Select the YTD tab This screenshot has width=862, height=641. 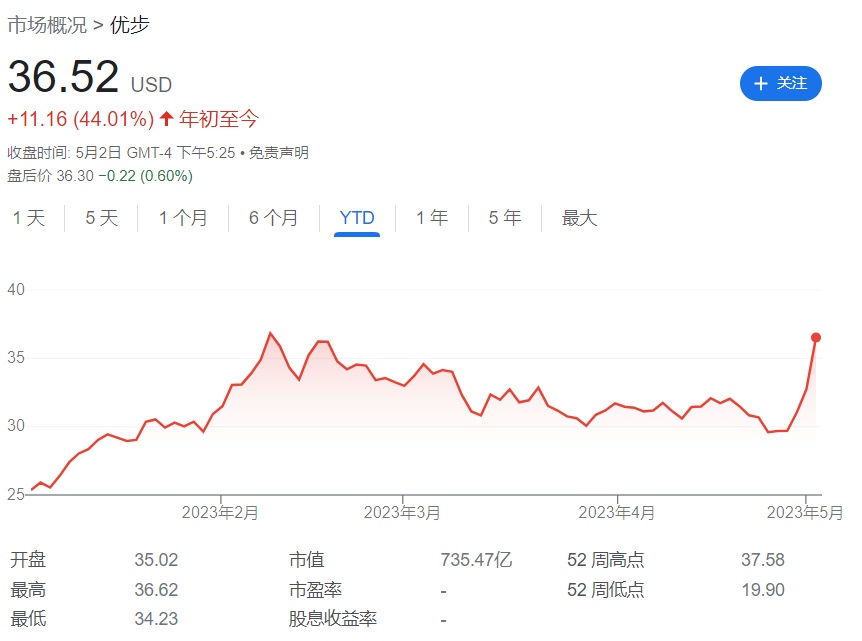357,218
